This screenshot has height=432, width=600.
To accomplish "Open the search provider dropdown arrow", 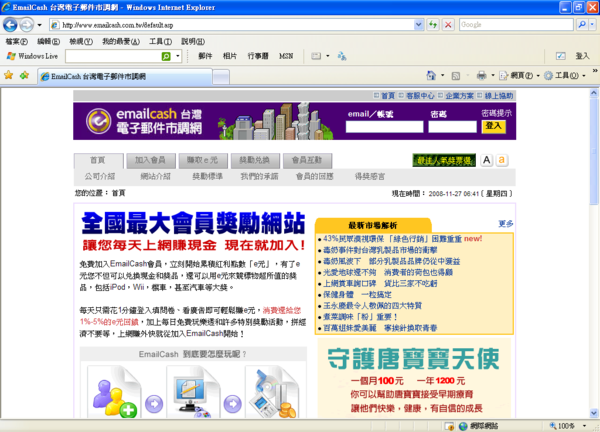I will [x=592, y=24].
